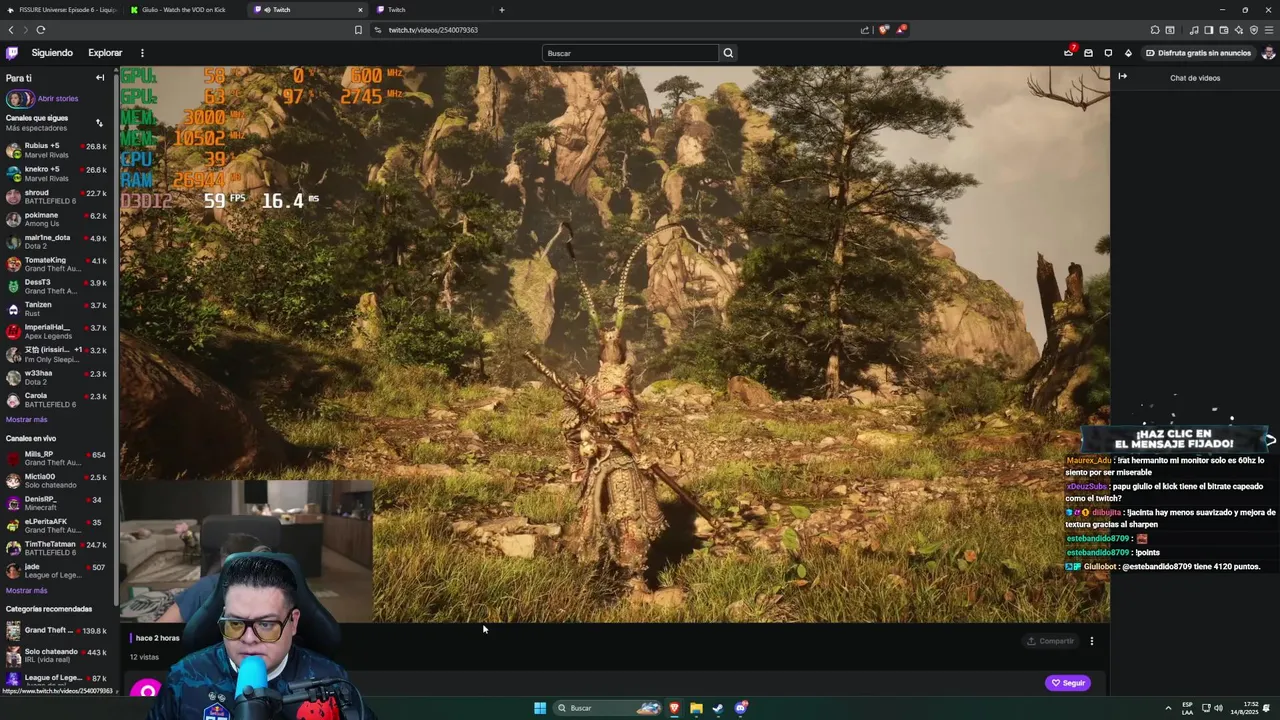This screenshot has width=1280, height=720.
Task: Show hidden system tray icons
Action: [x=1168, y=708]
